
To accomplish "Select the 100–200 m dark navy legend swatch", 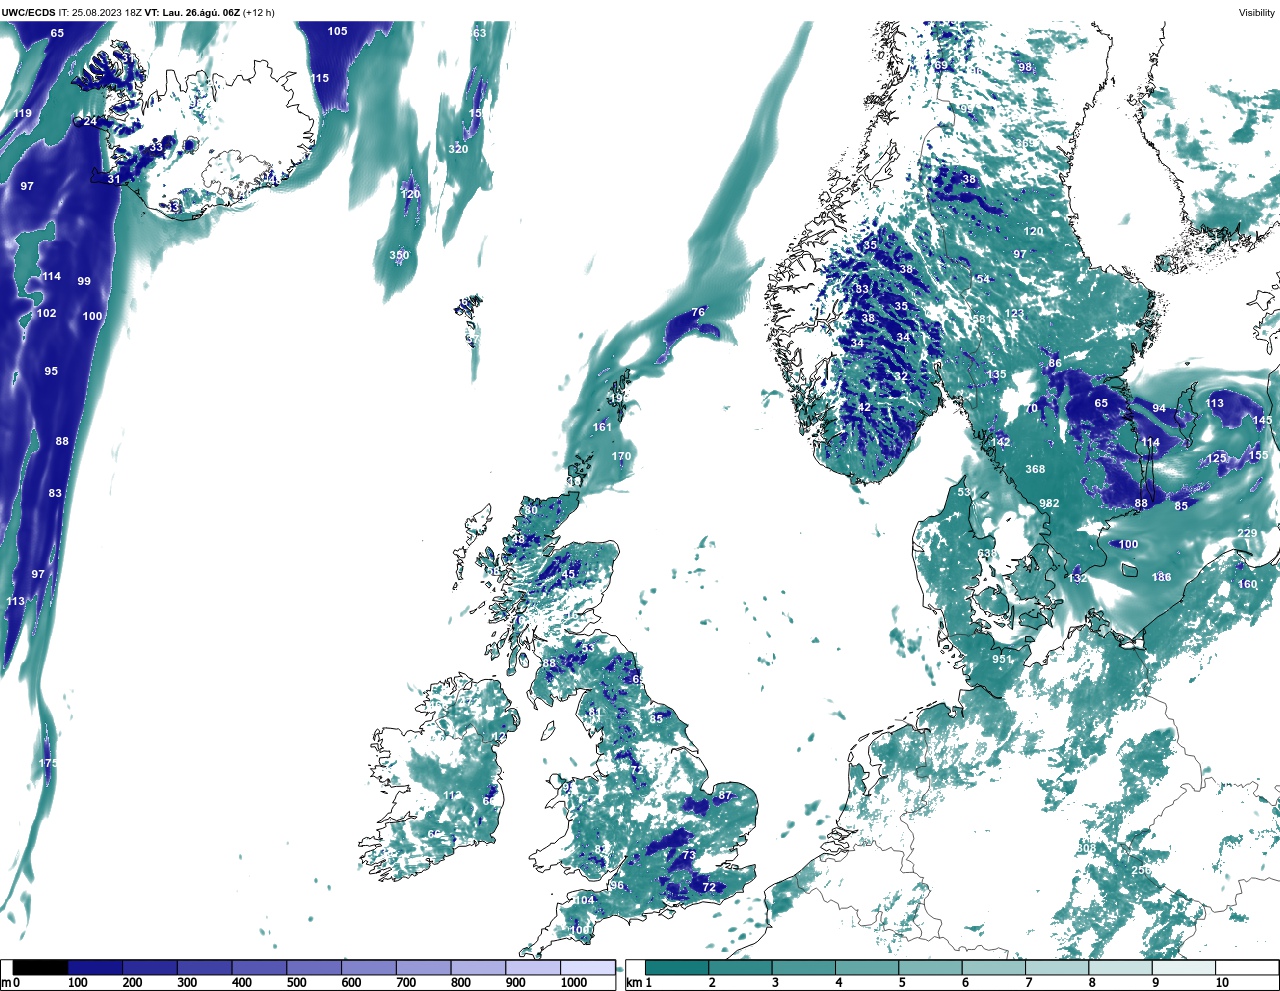I will pos(95,967).
